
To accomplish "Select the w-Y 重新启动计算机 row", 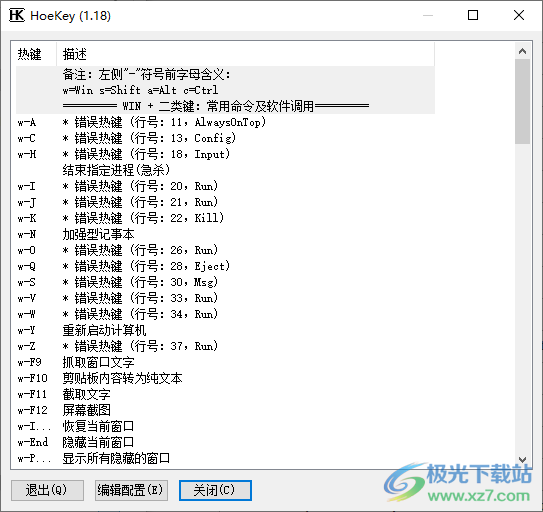I will click(225, 330).
